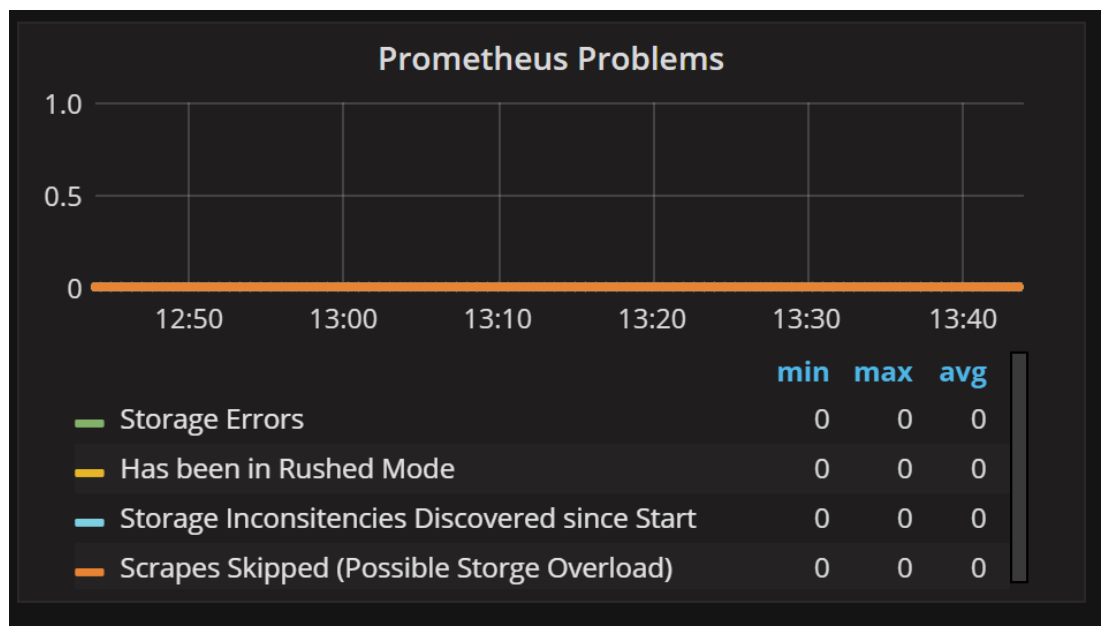Viewport: 1111px width, 634px height.
Task: Open the Prometheus Problems panel title menu
Action: (x=551, y=59)
